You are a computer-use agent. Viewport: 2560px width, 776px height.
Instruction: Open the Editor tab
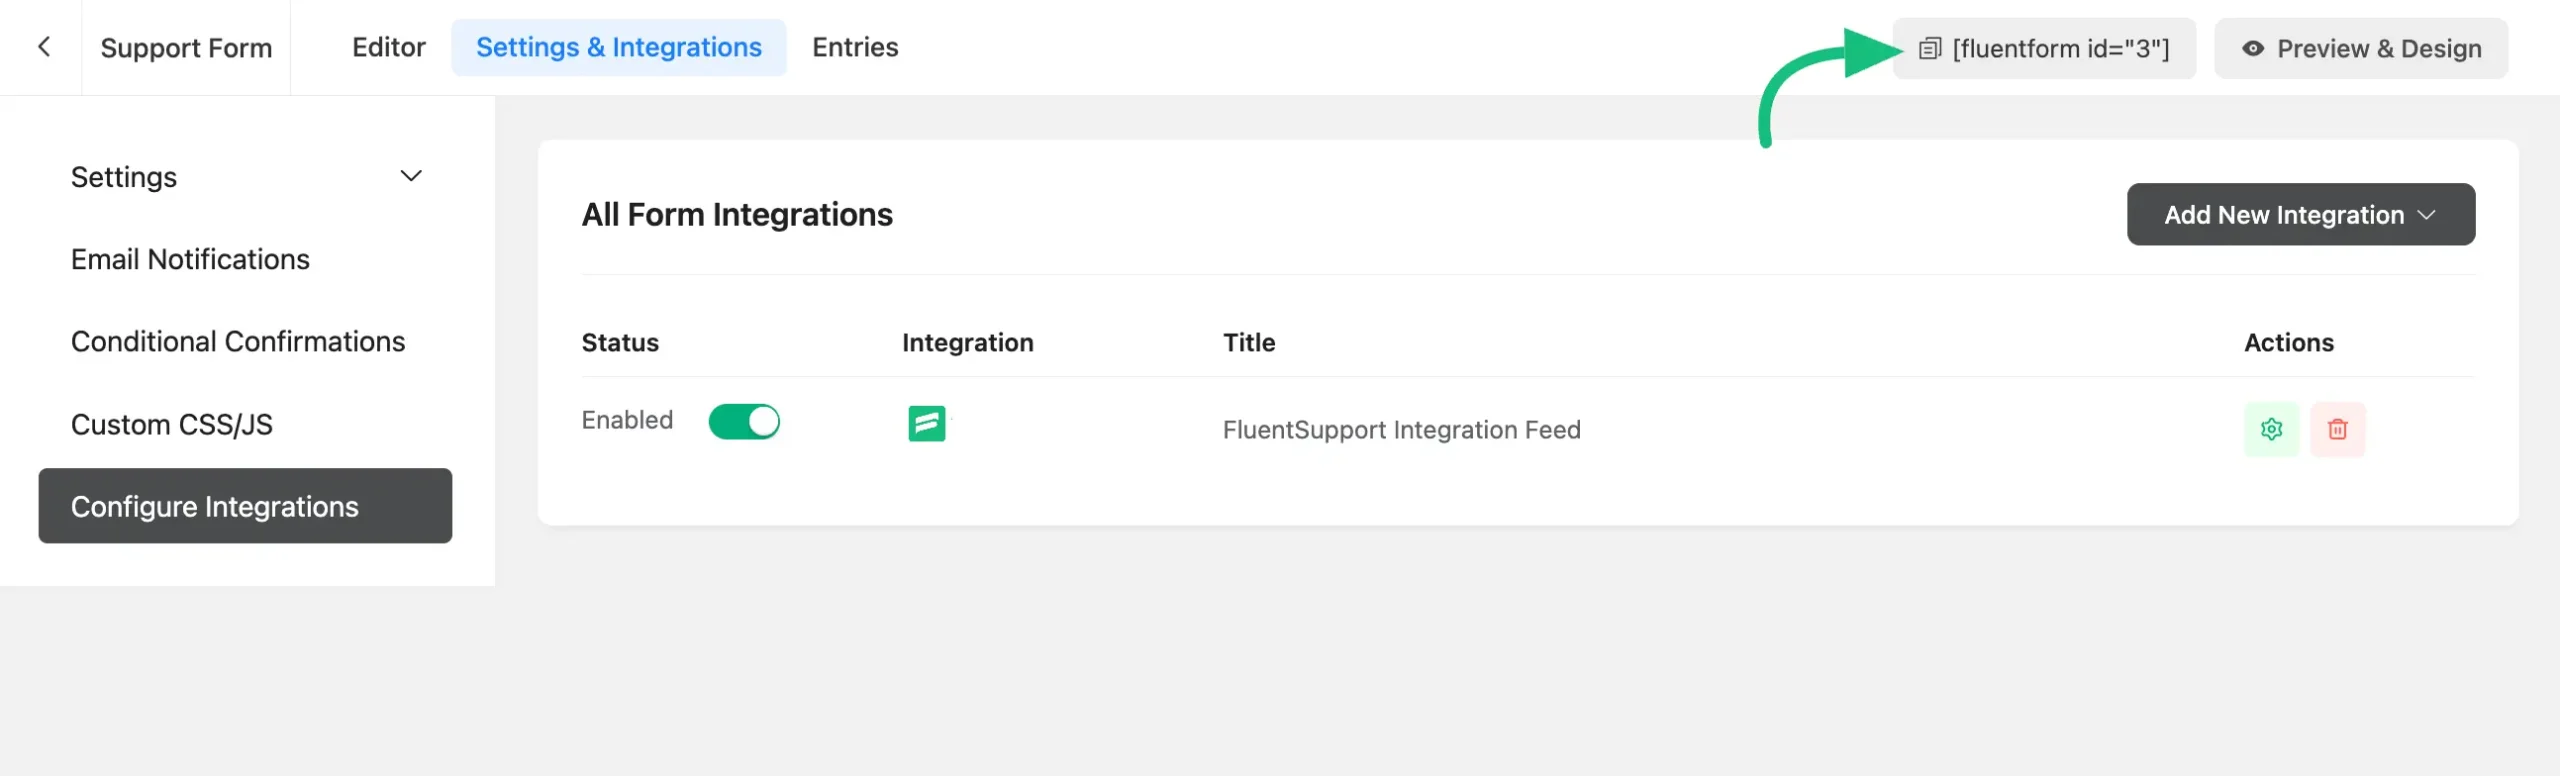pyautogui.click(x=388, y=47)
